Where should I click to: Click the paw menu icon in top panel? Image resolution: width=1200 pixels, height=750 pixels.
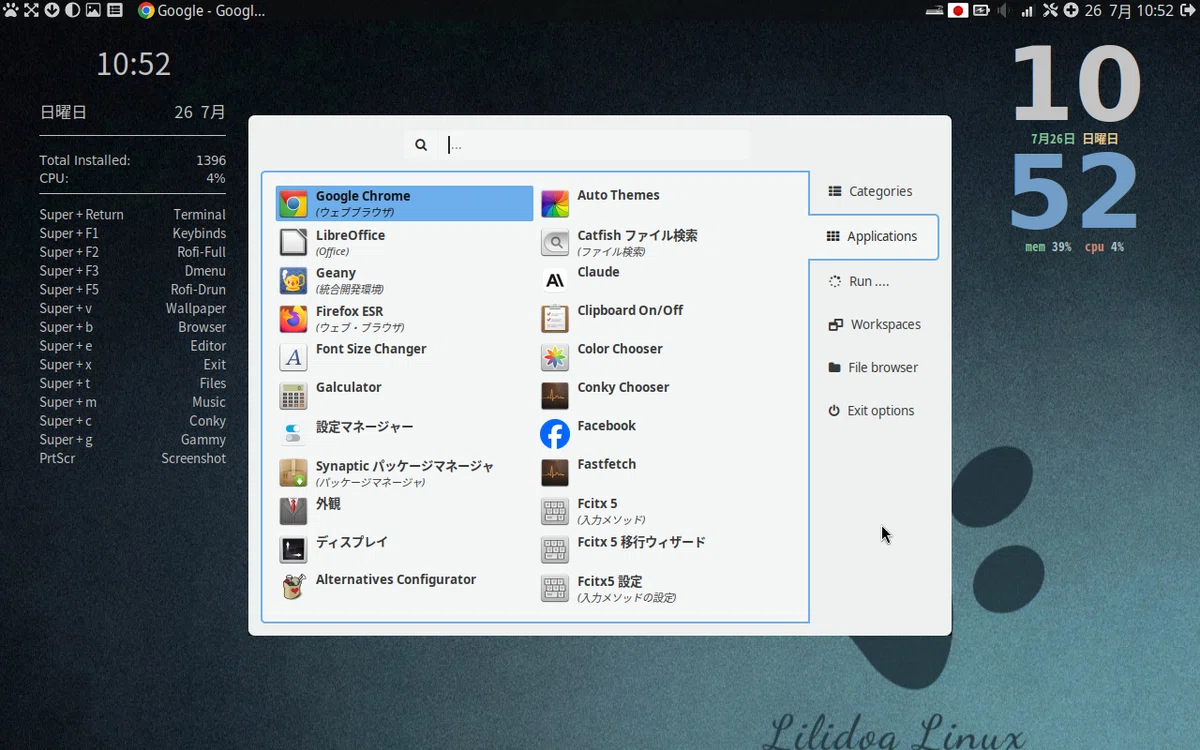click(11, 11)
